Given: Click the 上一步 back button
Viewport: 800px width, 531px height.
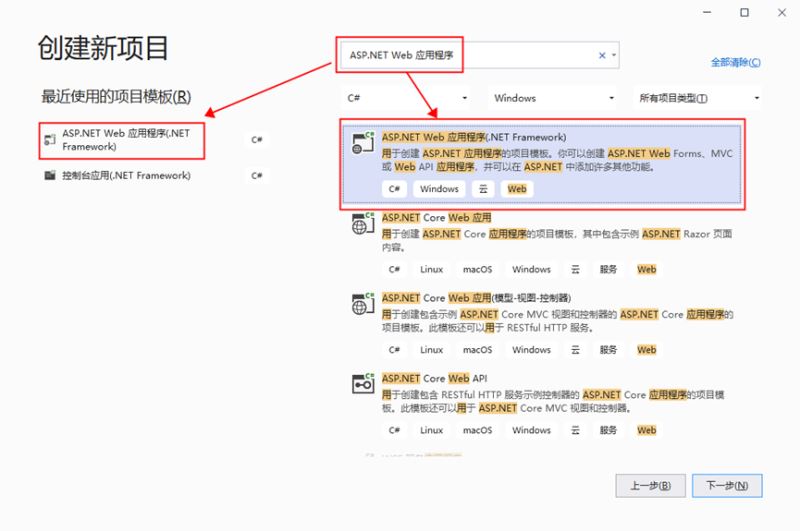Looking at the screenshot, I should pos(651,486).
